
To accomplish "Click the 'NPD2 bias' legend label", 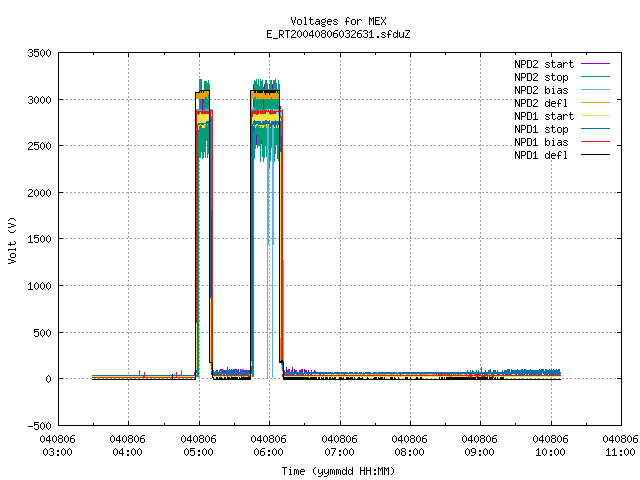I will [x=541, y=90].
